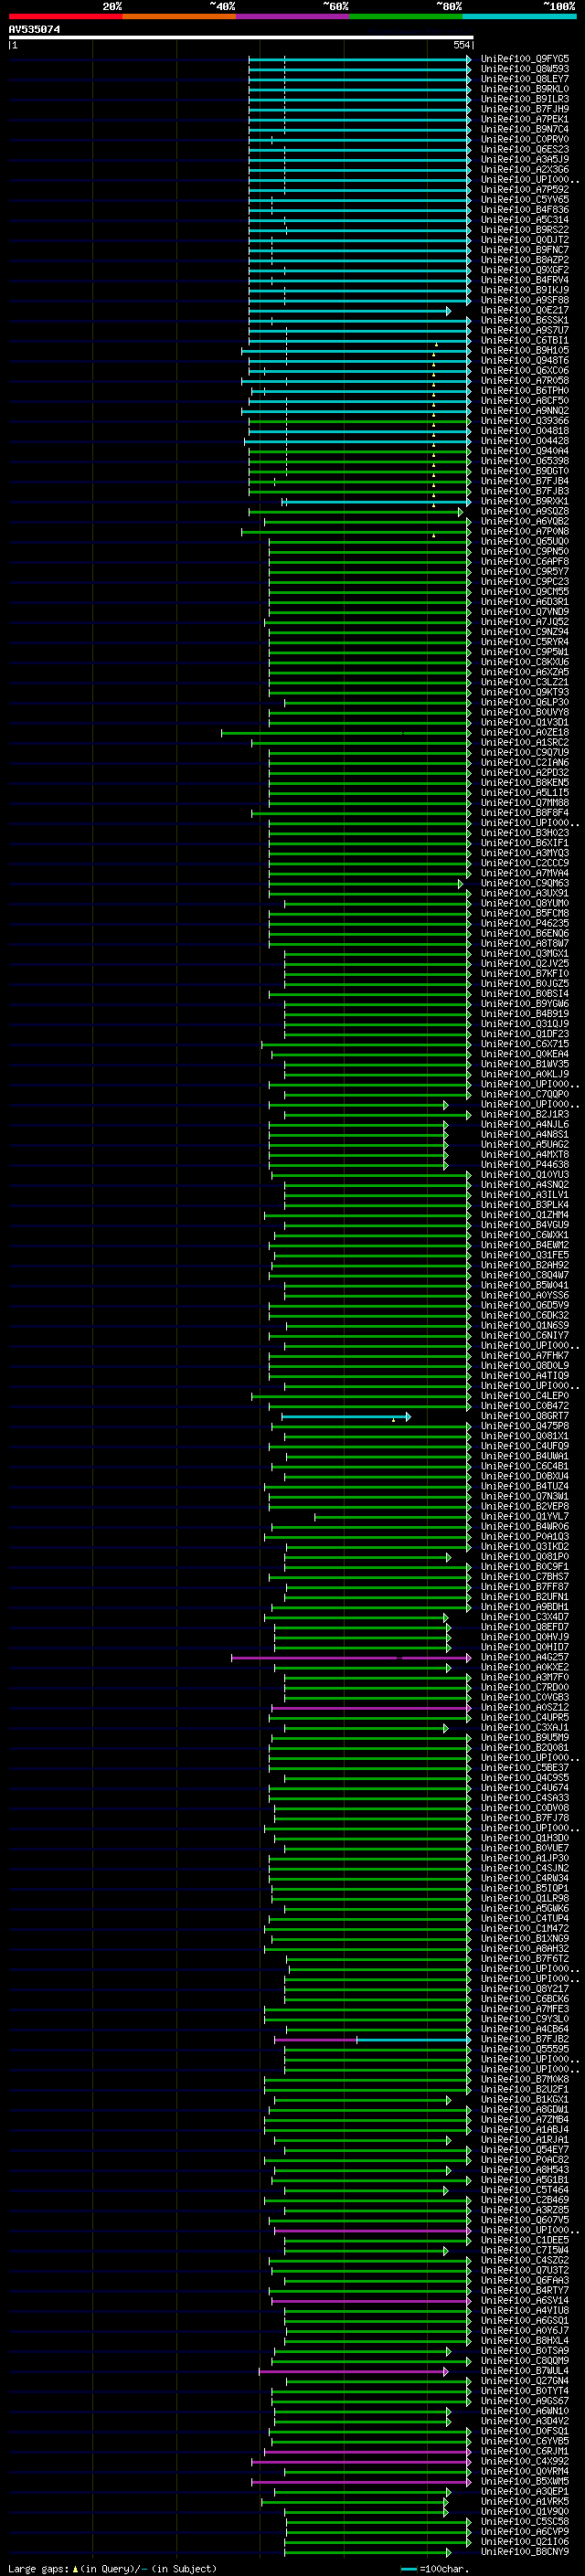Select UniRef100_A9SQZ8 label
585x2576 pixels.
(525, 511)
